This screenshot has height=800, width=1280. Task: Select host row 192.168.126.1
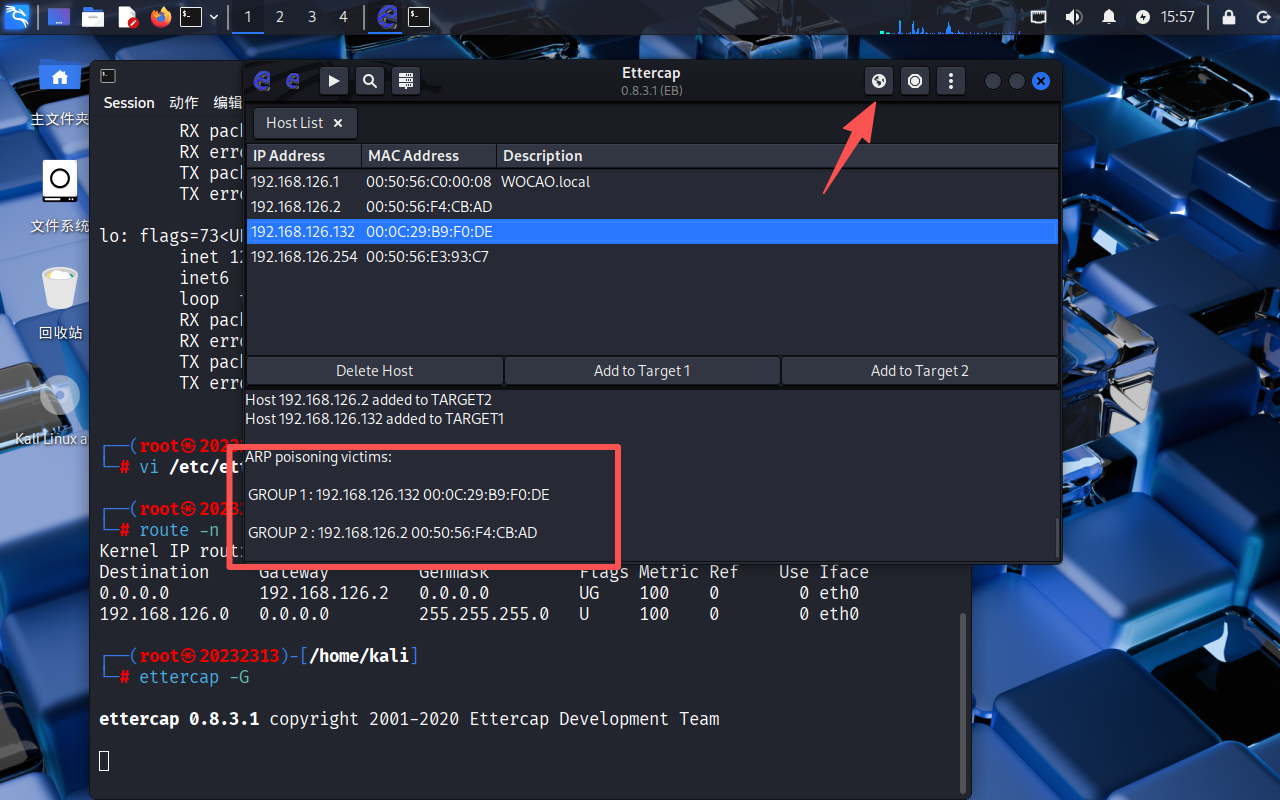pyautogui.click(x=652, y=182)
